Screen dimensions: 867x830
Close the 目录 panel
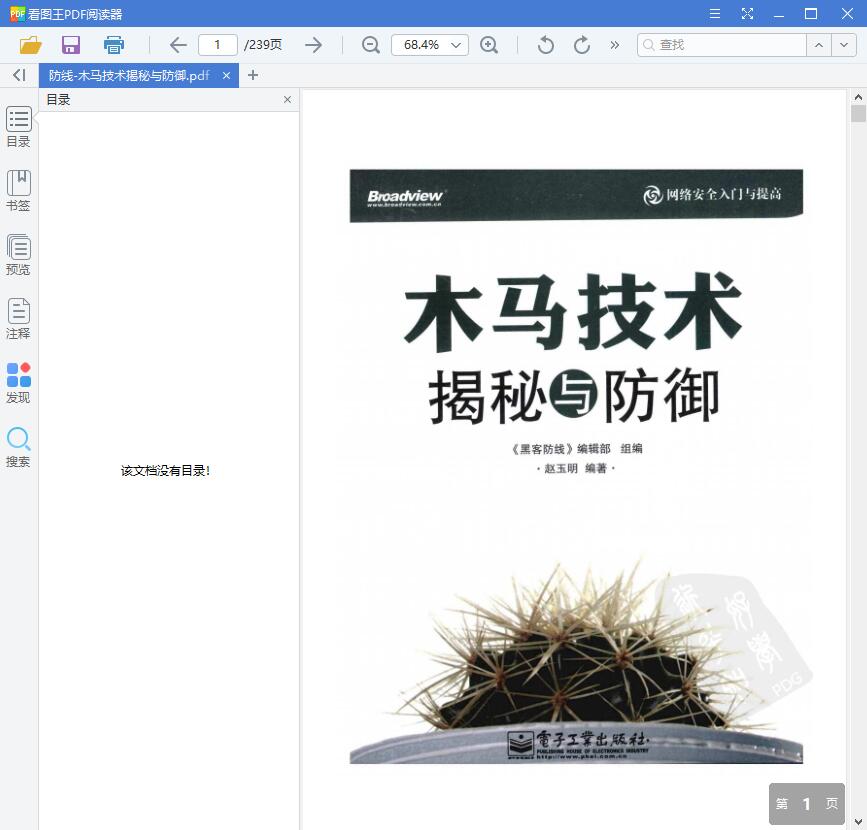coord(287,100)
